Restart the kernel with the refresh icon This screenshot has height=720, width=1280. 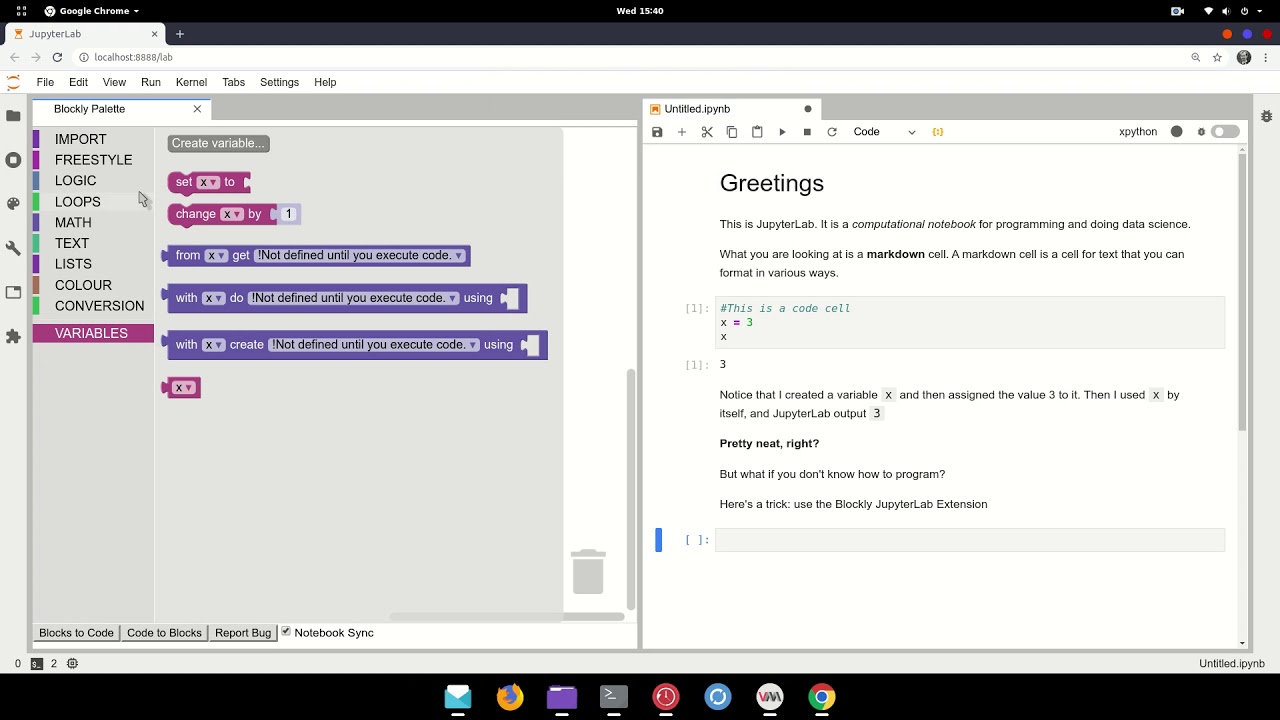pyautogui.click(x=832, y=132)
